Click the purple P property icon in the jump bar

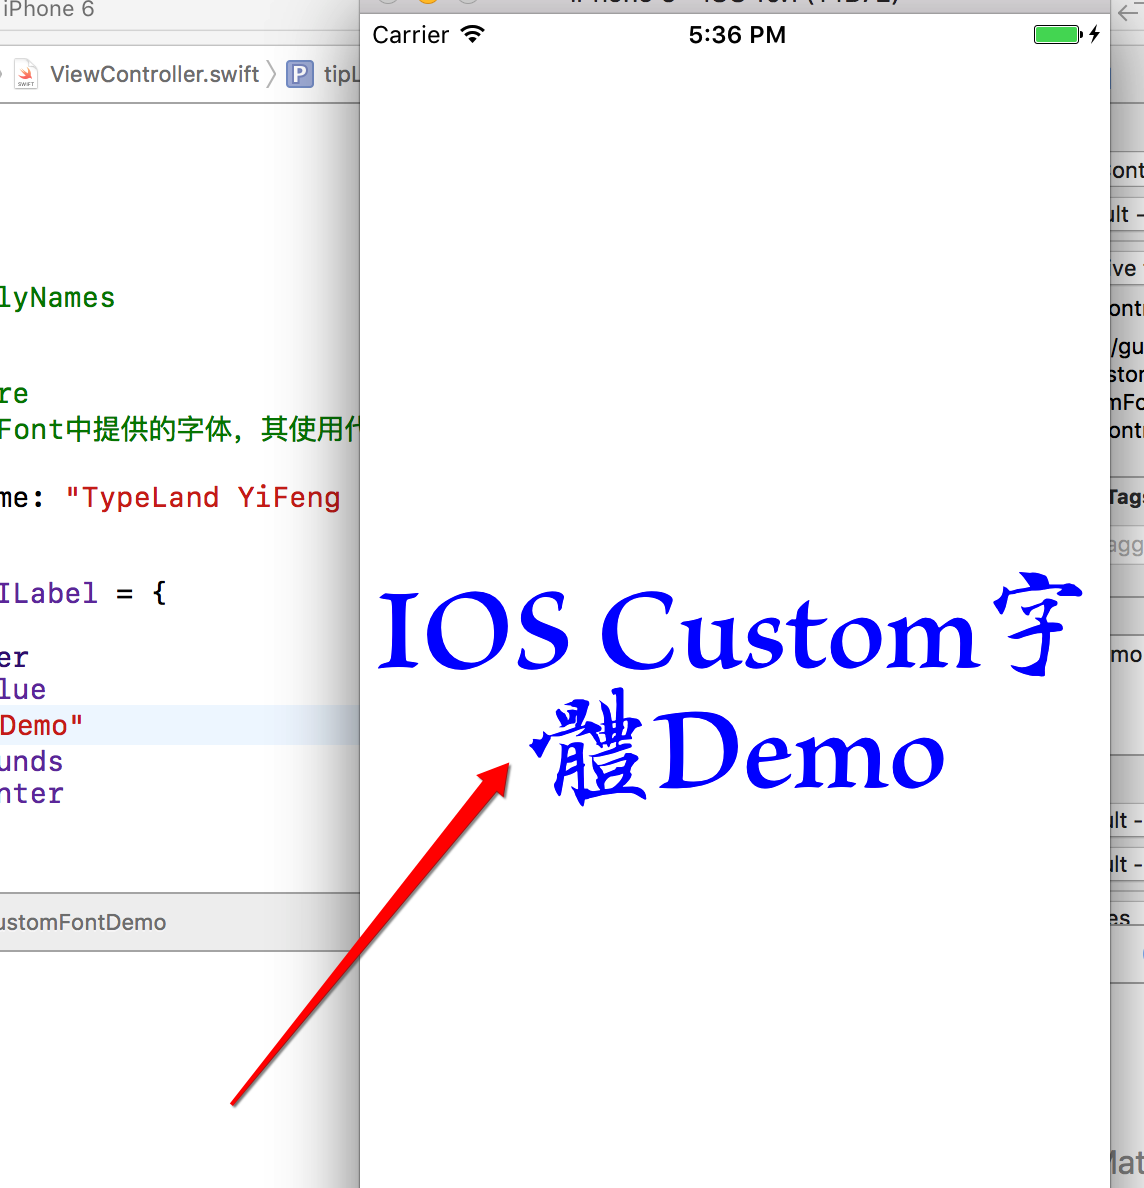coord(299,74)
